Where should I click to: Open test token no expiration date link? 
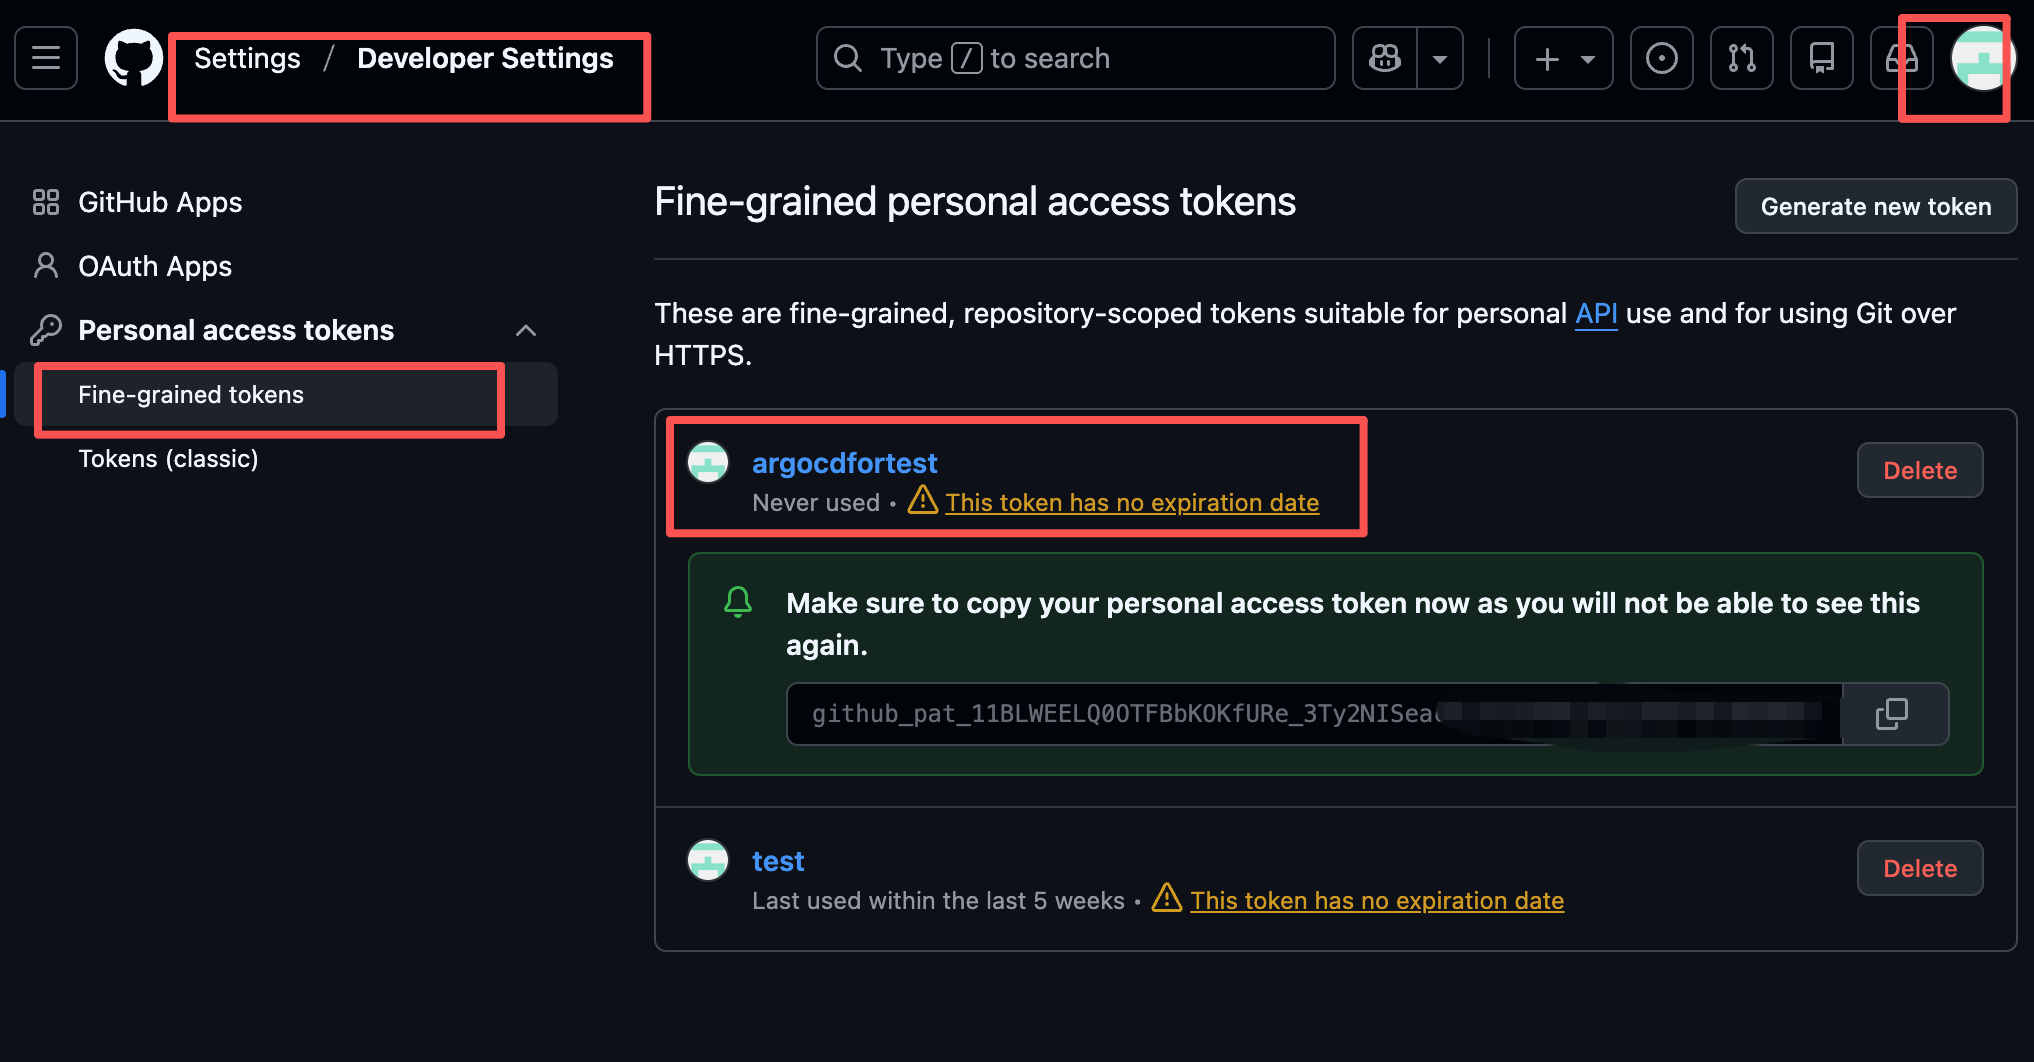pyautogui.click(x=1377, y=900)
